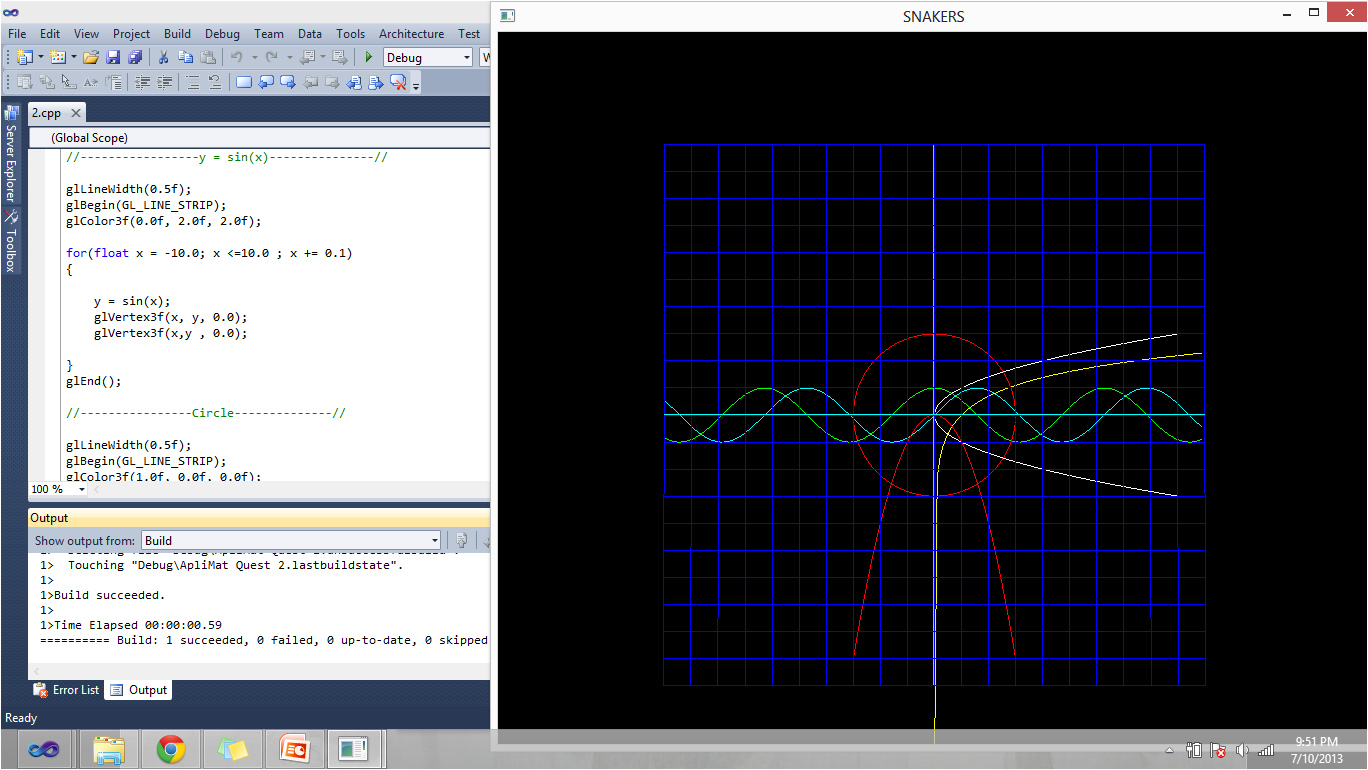This screenshot has height=770, width=1368.
Task: Click the Display Object Member List icon
Action: click(24, 82)
